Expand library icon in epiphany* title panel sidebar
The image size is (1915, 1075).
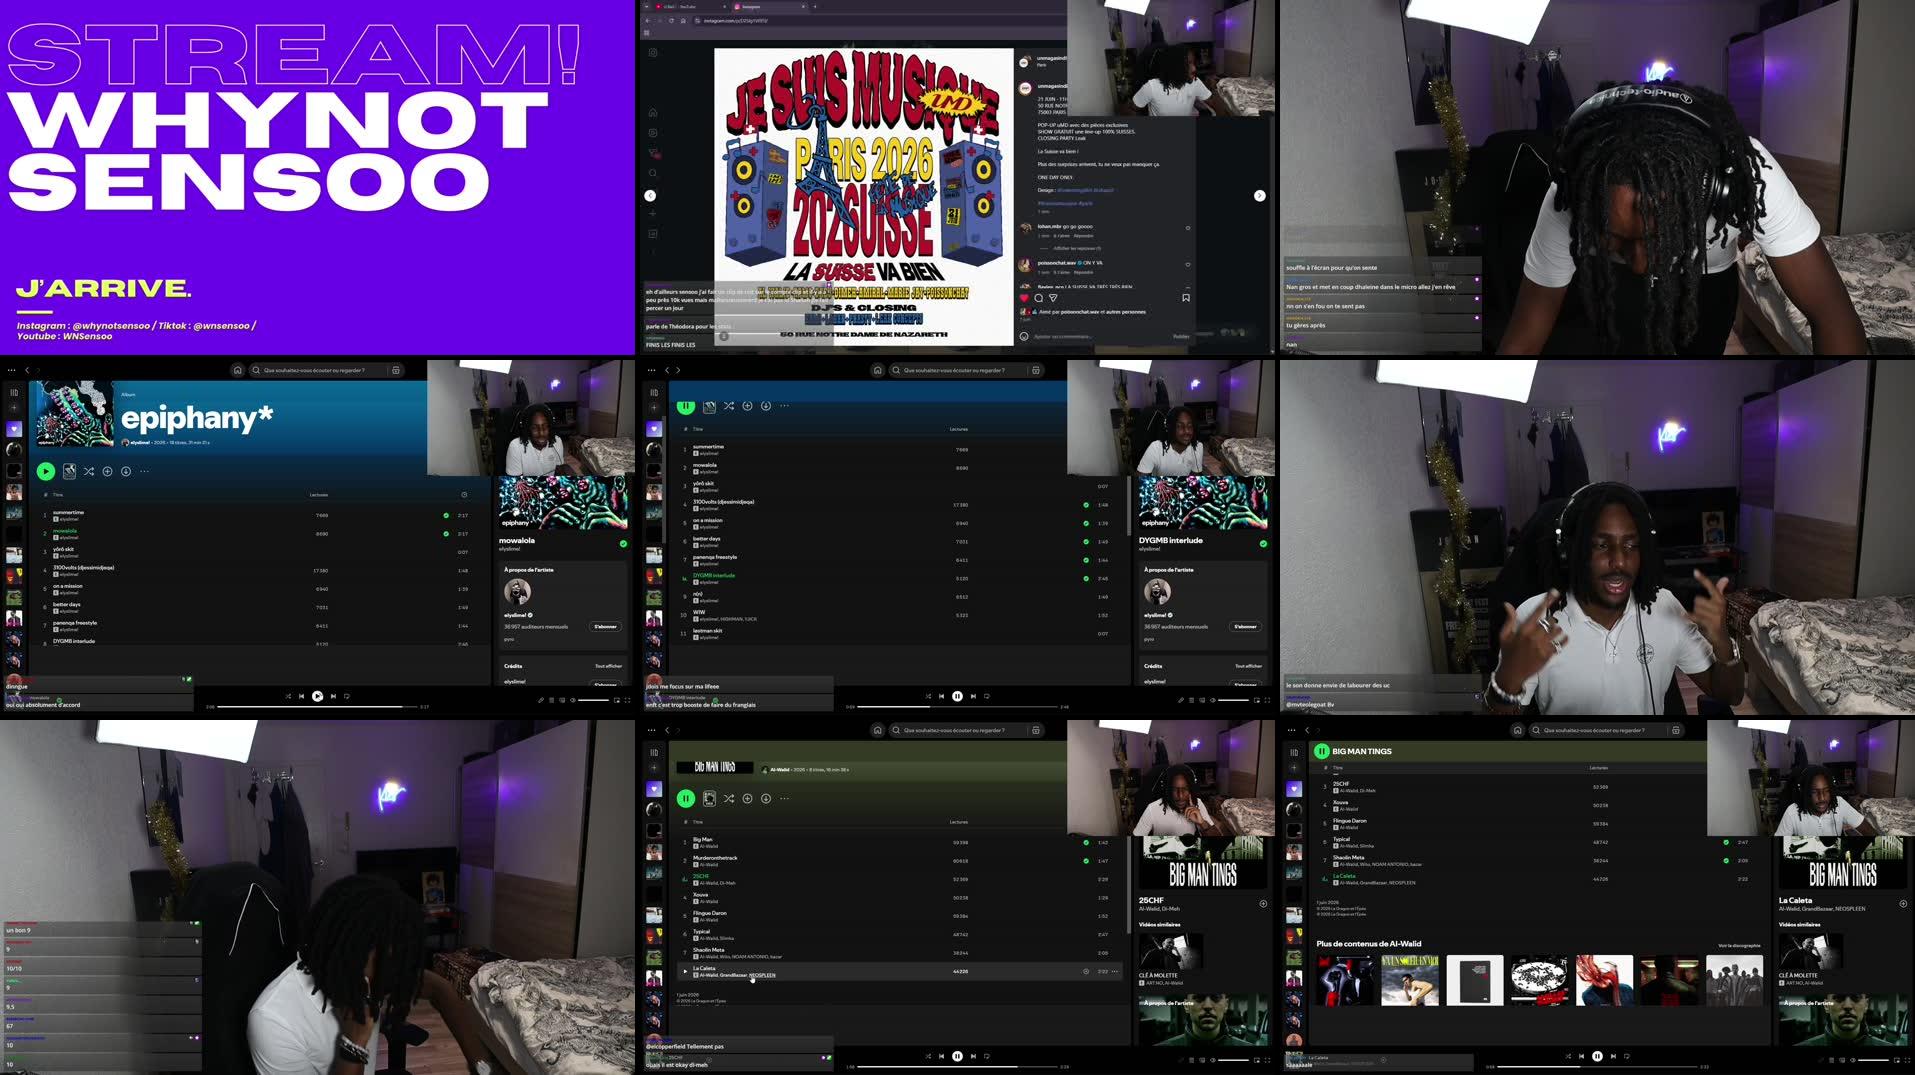pyautogui.click(x=14, y=392)
